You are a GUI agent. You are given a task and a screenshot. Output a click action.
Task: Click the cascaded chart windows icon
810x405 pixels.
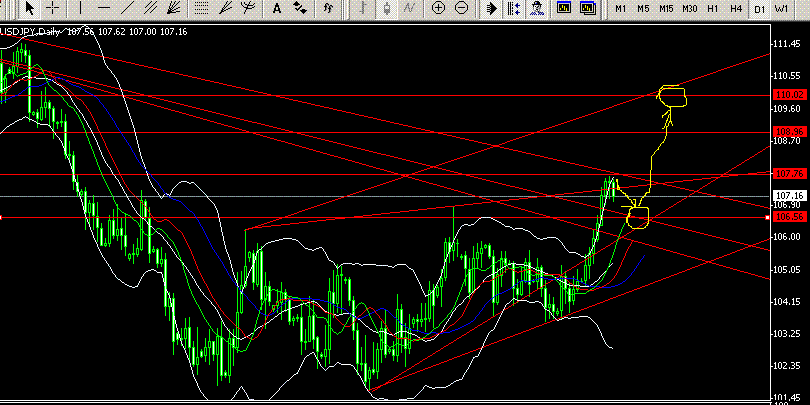[x=588, y=8]
